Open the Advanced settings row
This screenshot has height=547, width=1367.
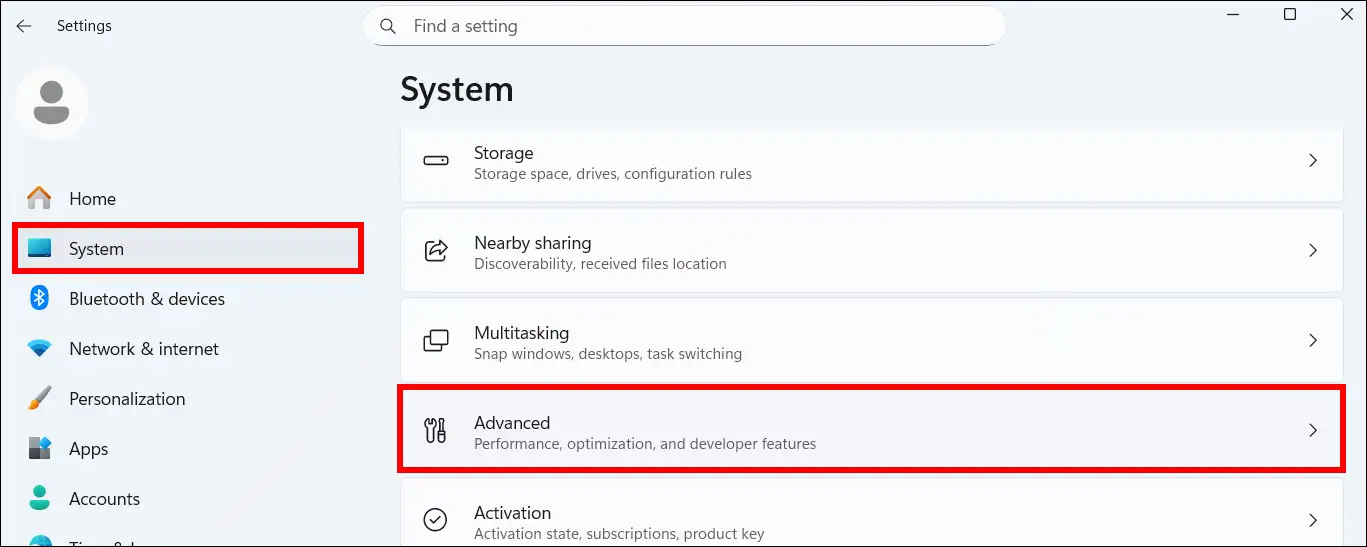point(871,431)
